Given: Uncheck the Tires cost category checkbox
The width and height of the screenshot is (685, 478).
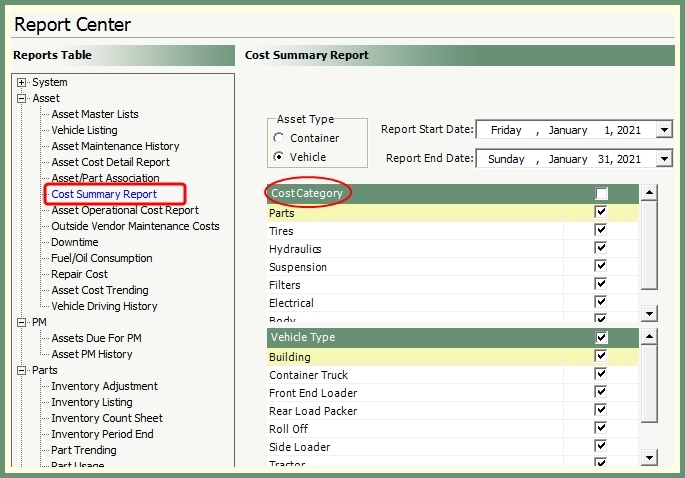Looking at the screenshot, I should point(601,231).
